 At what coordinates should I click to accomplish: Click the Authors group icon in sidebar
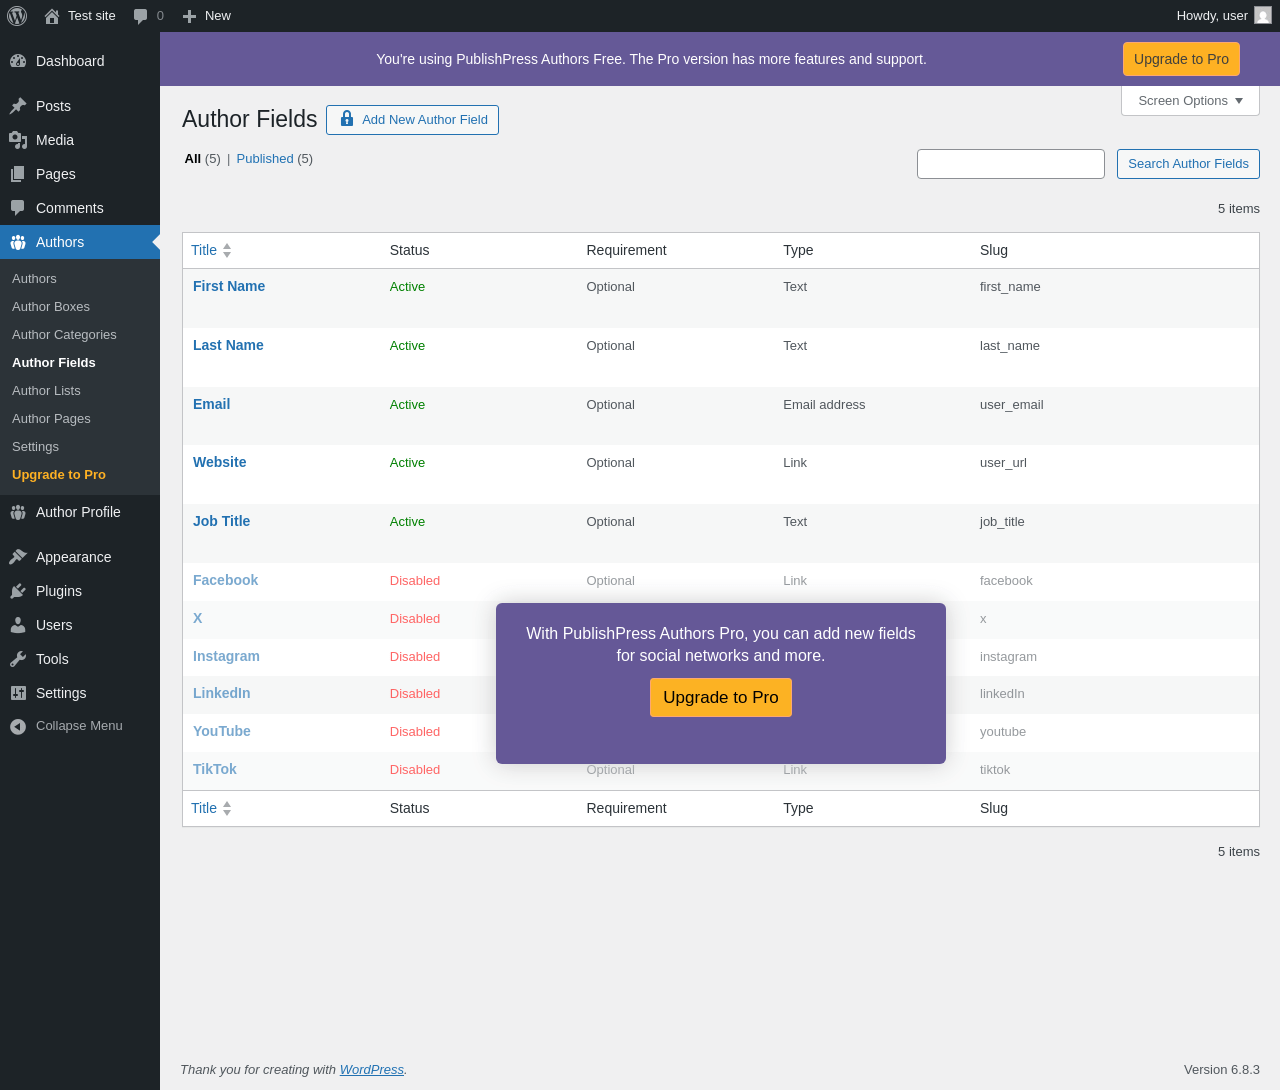pos(18,242)
